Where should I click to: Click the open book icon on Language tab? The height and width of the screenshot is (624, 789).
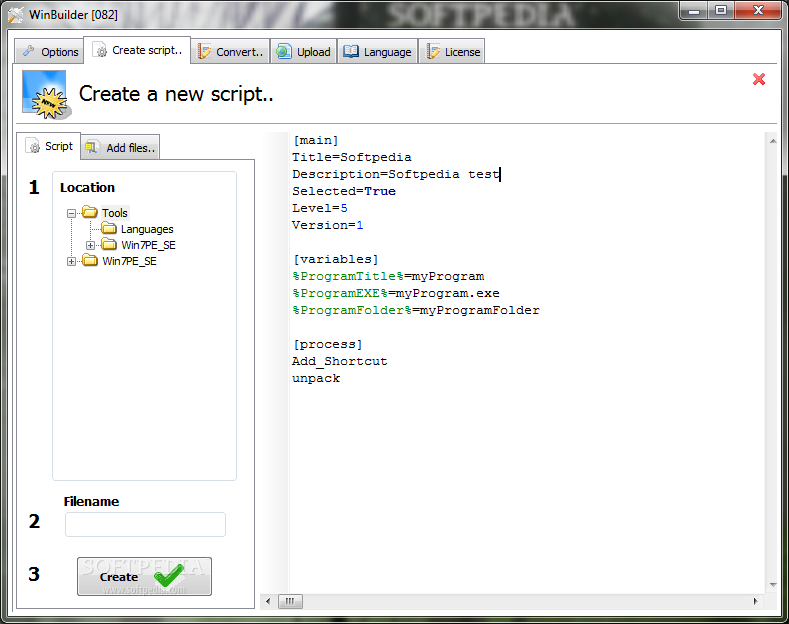pyautogui.click(x=351, y=51)
